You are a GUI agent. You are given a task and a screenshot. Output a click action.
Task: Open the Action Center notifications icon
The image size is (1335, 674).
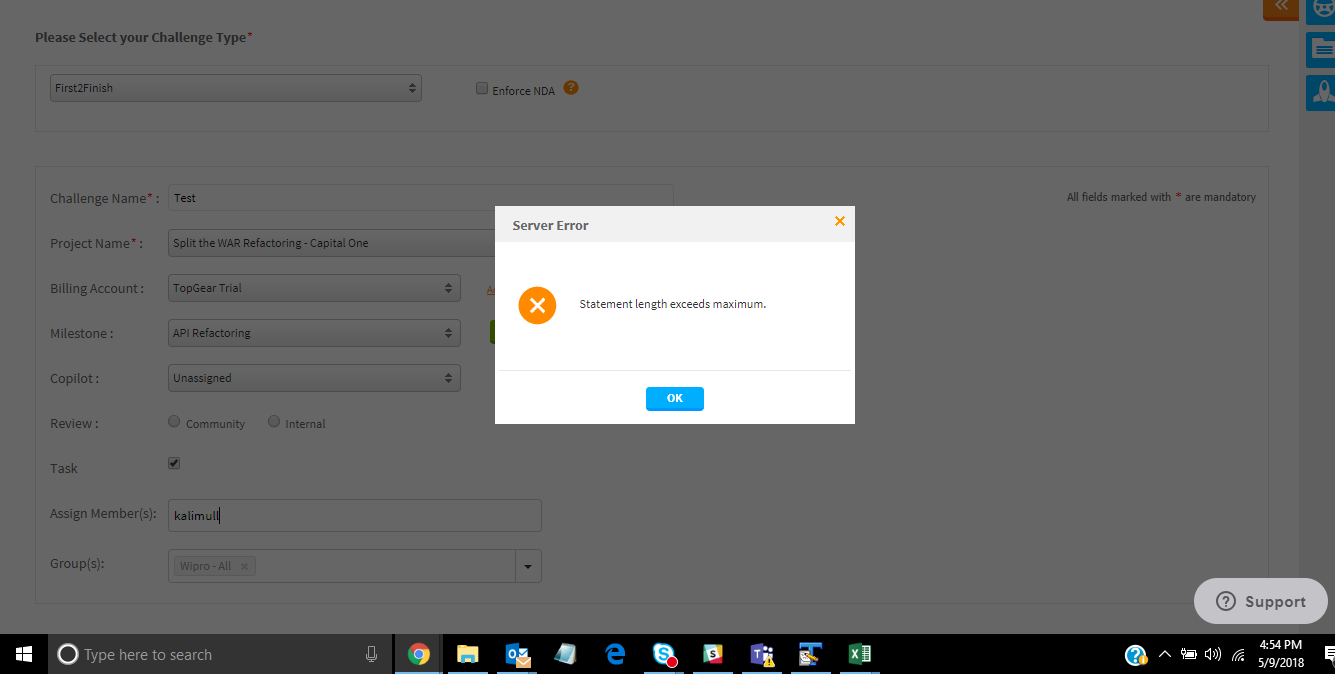(x=1328, y=654)
